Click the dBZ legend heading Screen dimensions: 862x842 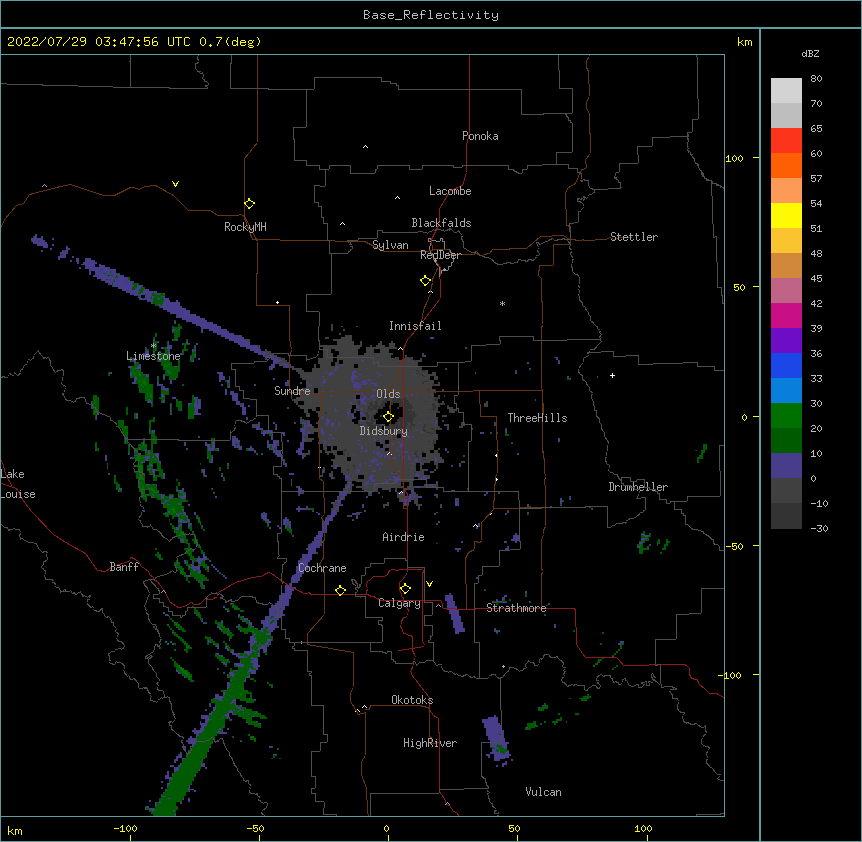[x=810, y=54]
